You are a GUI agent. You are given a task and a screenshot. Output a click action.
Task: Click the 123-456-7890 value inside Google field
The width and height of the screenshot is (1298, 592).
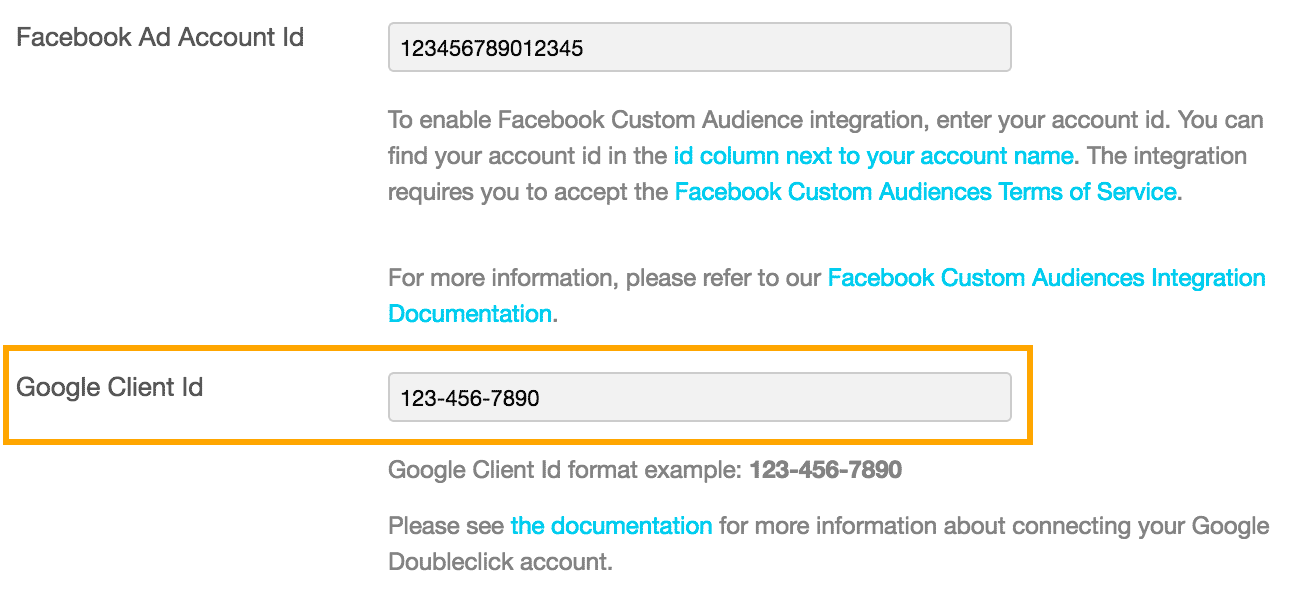coord(469,398)
